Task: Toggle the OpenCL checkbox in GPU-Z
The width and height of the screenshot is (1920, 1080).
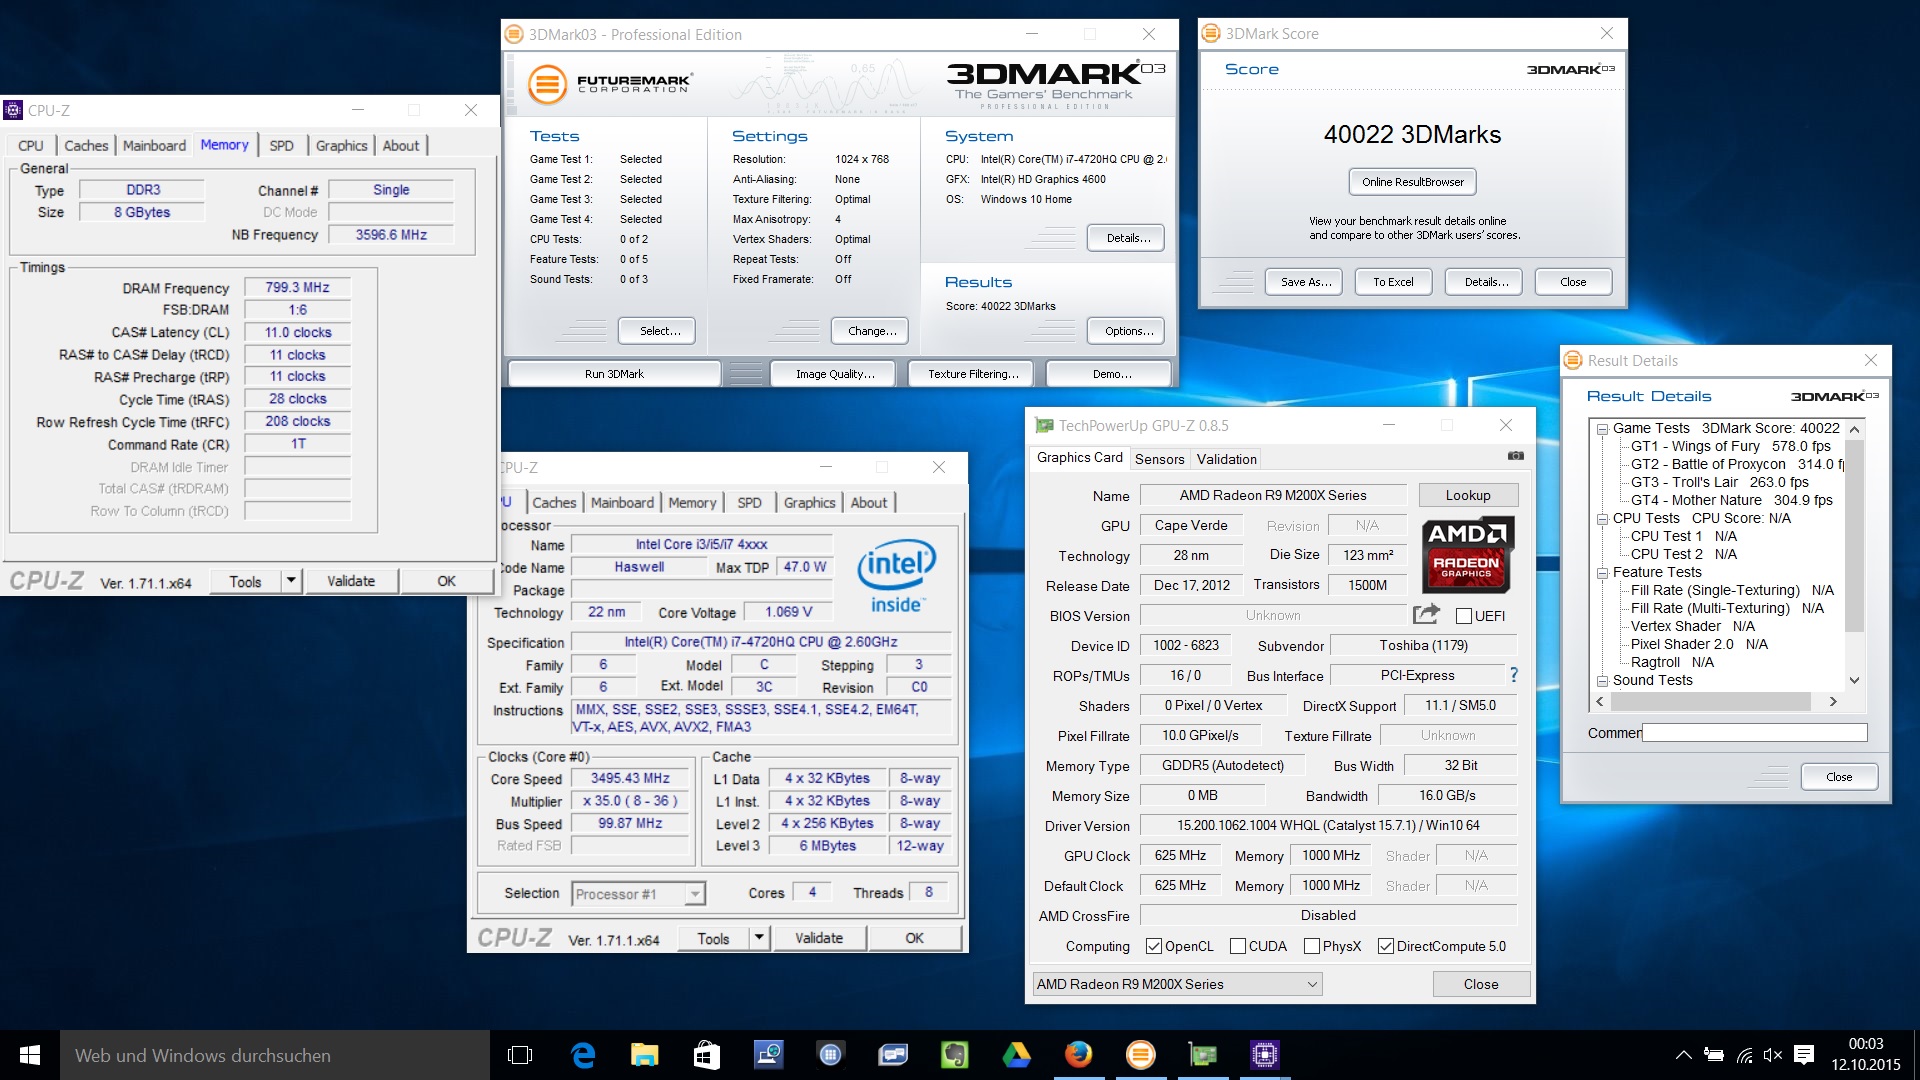Action: coord(1154,946)
